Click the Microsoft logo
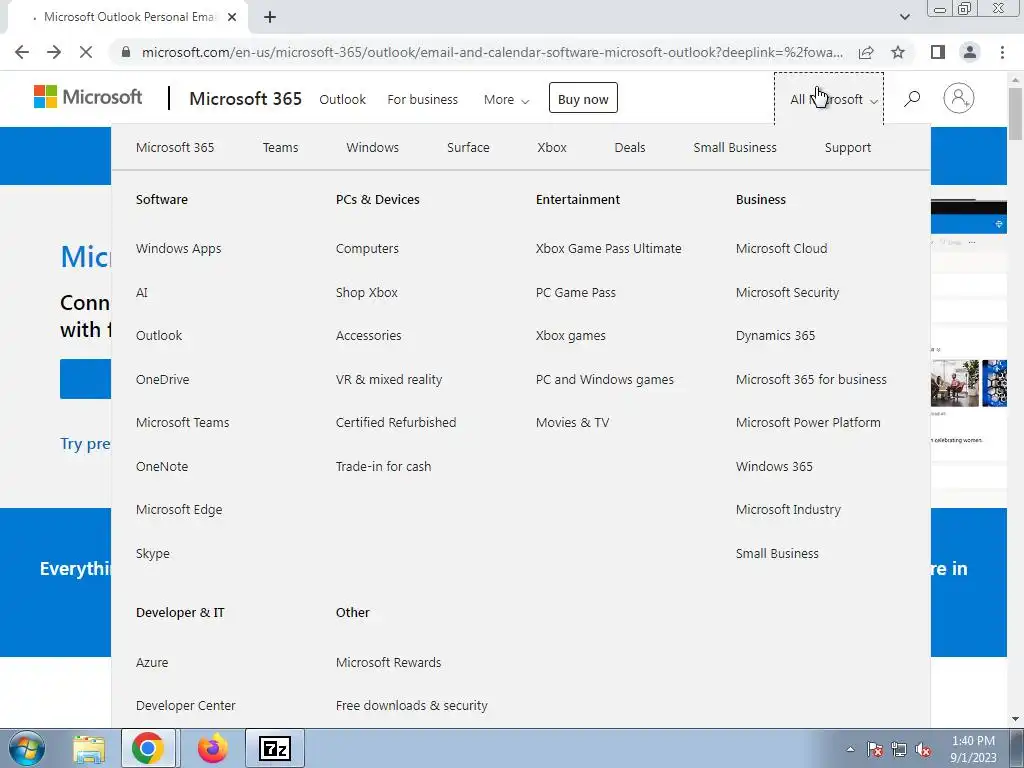The image size is (1024, 768). click(88, 97)
